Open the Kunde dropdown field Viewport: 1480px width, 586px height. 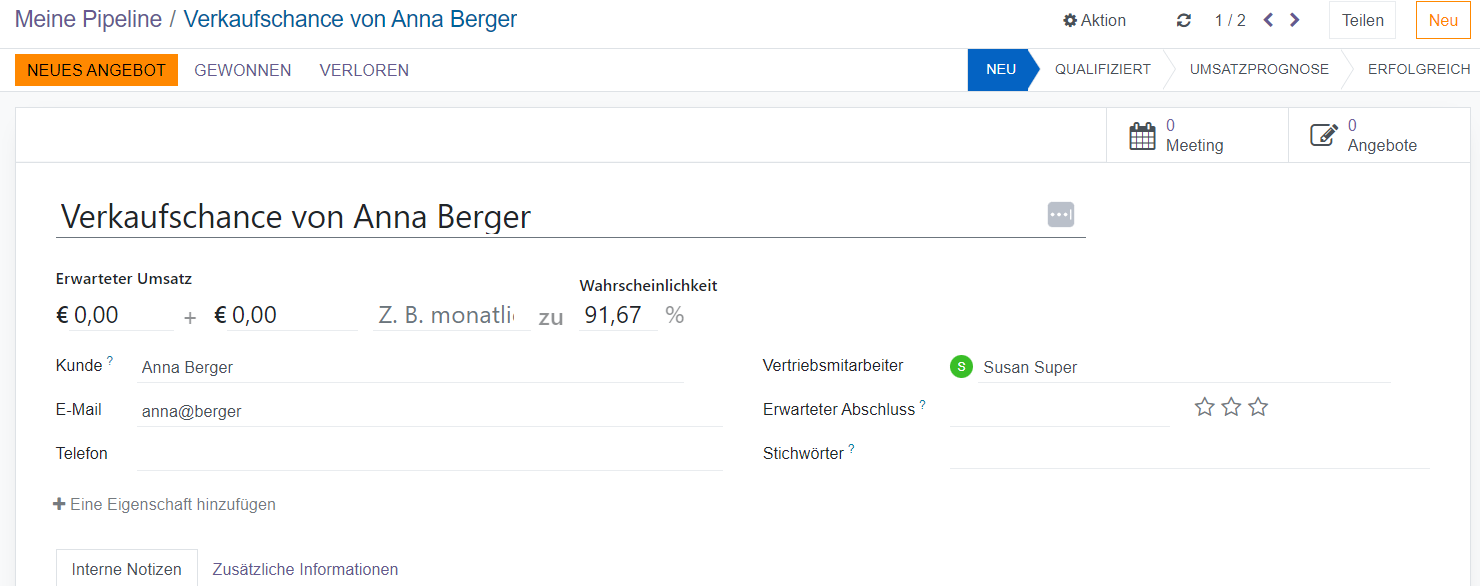[410, 367]
